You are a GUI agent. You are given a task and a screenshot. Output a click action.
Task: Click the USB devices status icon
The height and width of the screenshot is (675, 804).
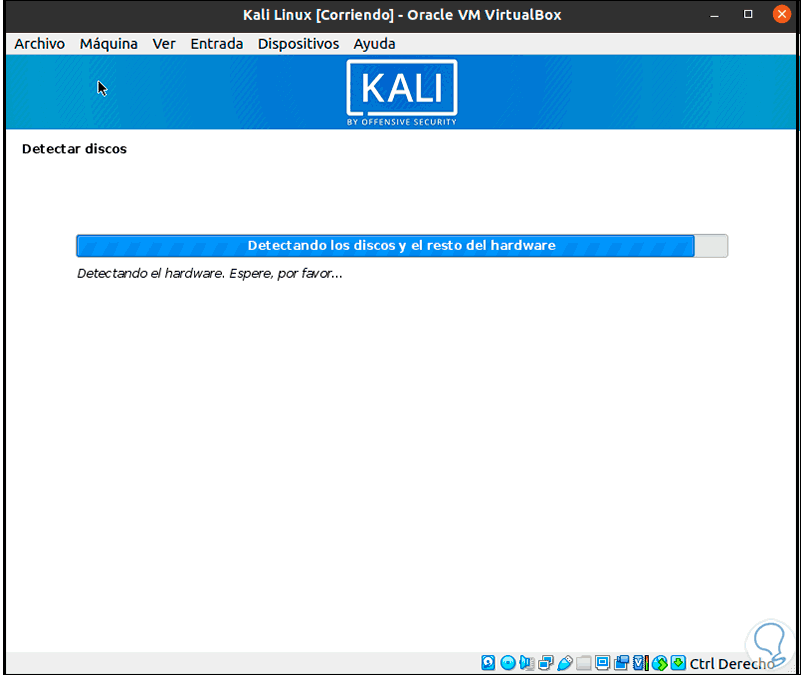(x=565, y=663)
